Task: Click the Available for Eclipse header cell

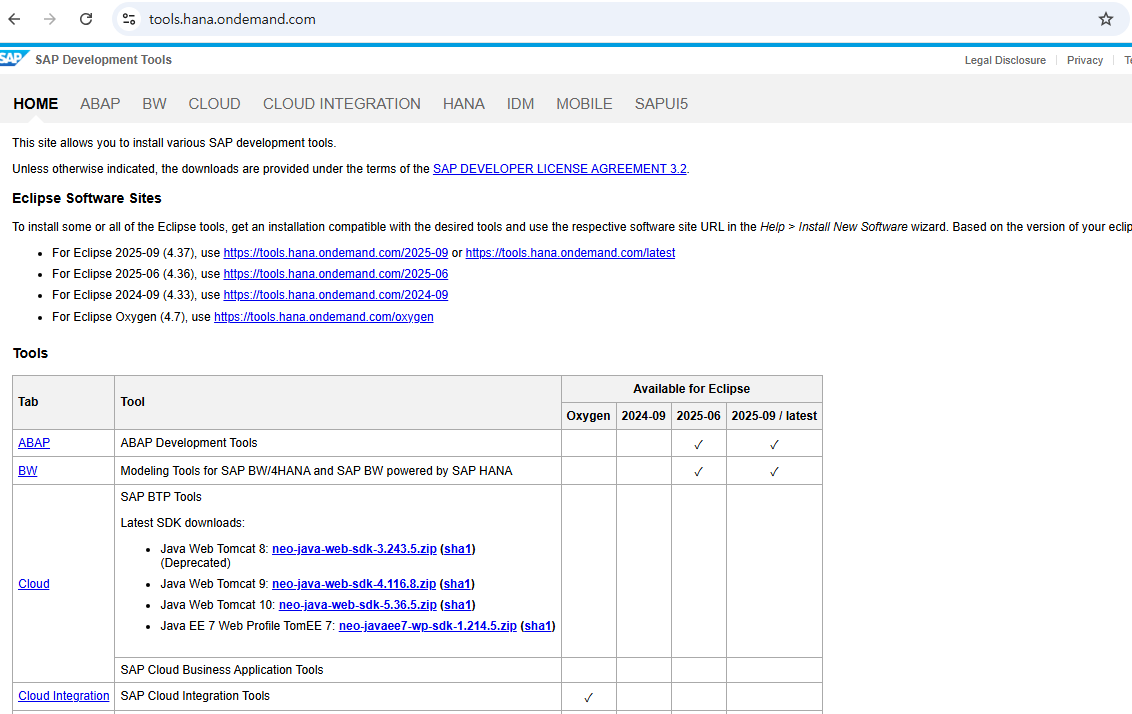Action: pyautogui.click(x=692, y=389)
